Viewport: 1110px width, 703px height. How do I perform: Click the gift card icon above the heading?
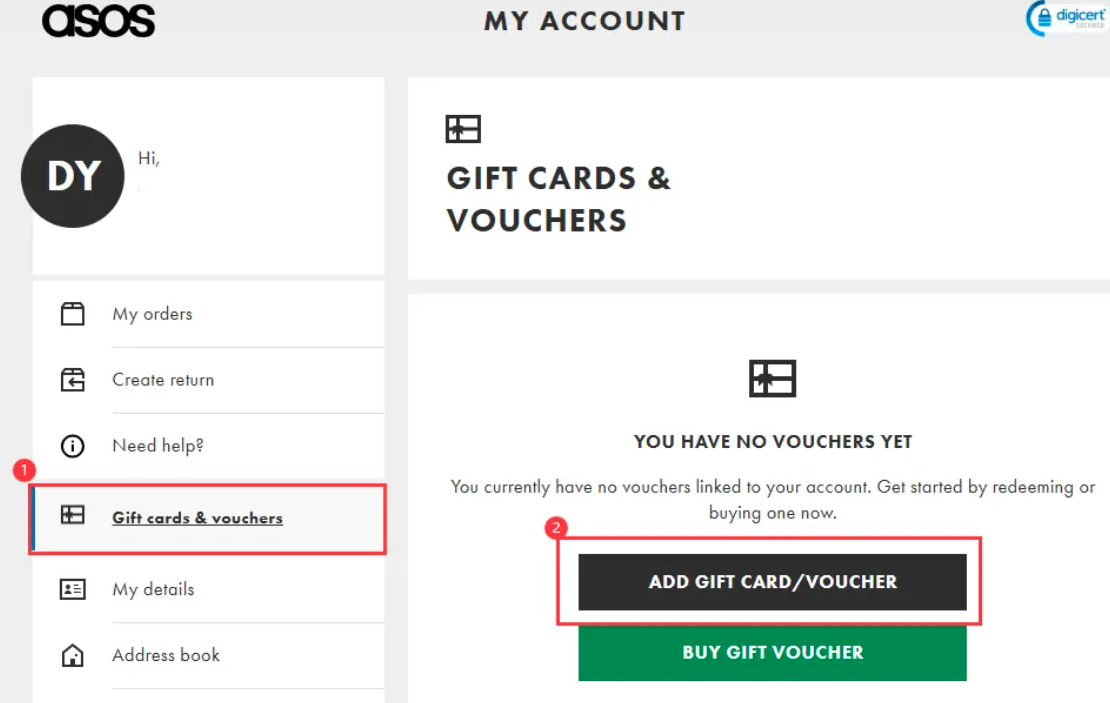[x=463, y=129]
